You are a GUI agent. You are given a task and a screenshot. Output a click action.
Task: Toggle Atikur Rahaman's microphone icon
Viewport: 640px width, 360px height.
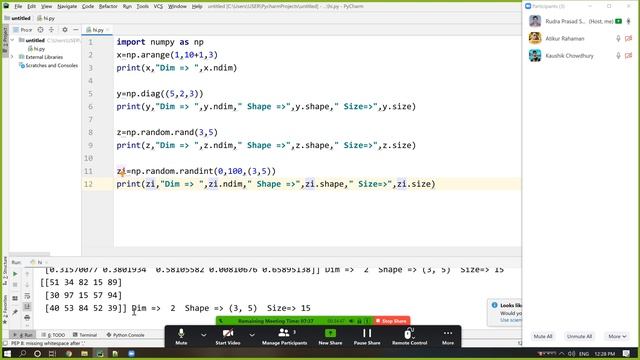click(618, 38)
